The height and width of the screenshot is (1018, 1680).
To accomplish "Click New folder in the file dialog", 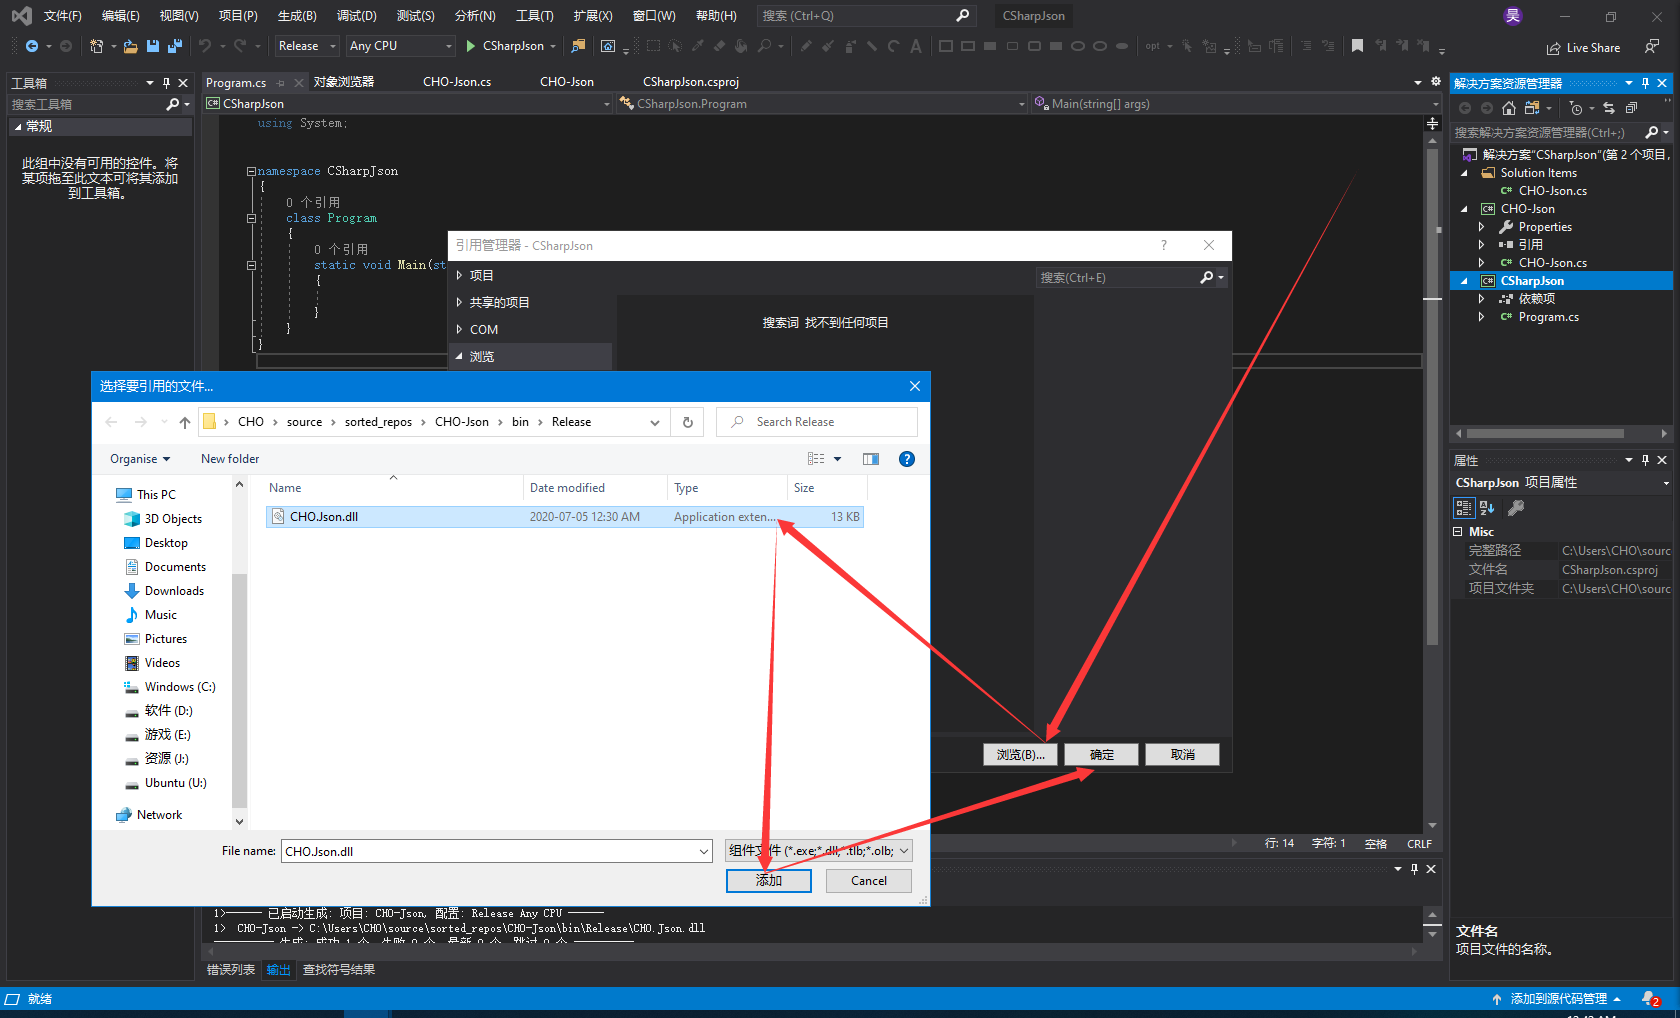I will [230, 459].
